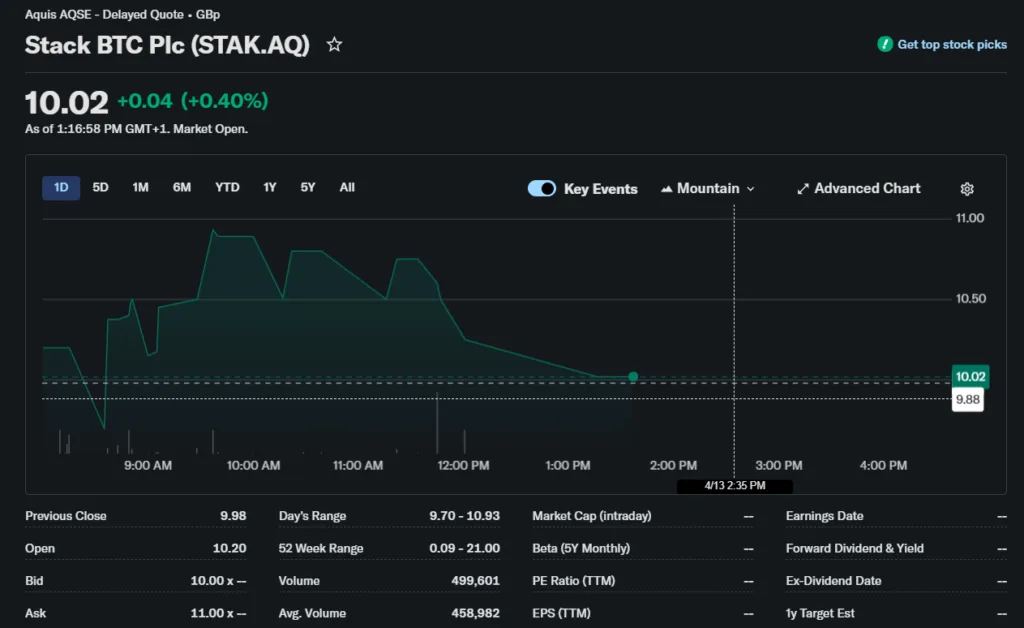
Task: Select the 1D tab
Action: (x=60, y=187)
